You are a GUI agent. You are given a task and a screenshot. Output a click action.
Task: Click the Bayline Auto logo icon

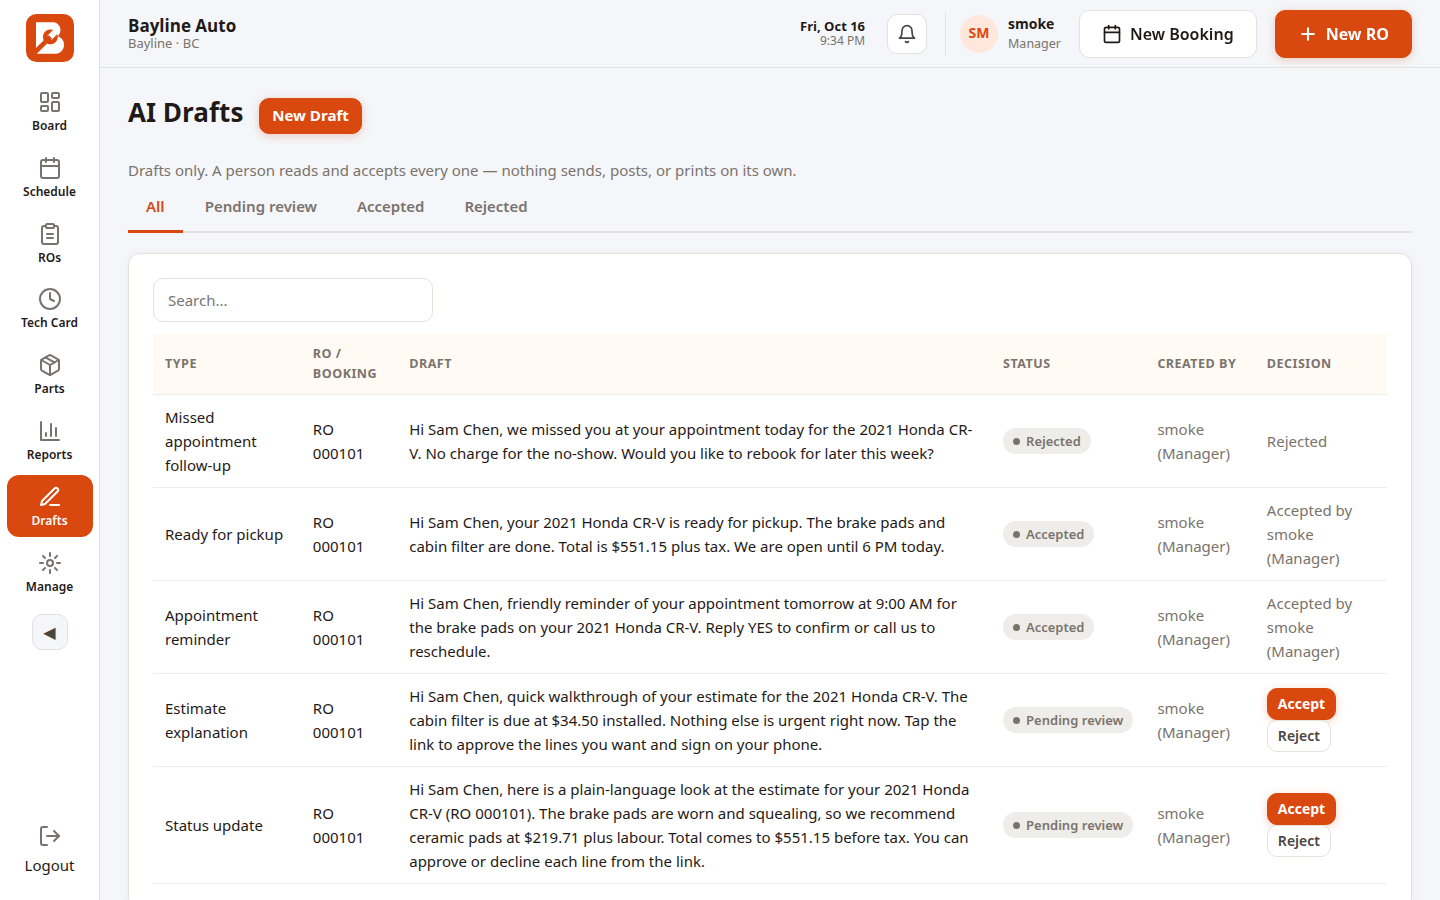50,38
